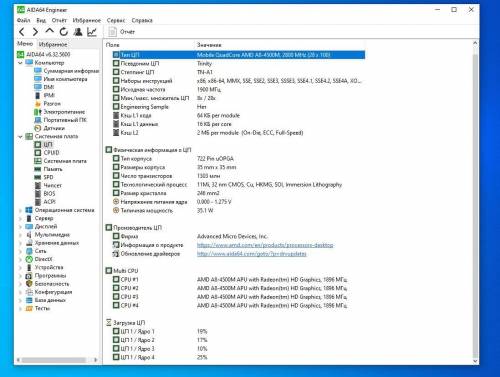Click the Отчет report toolbar button

point(122,32)
